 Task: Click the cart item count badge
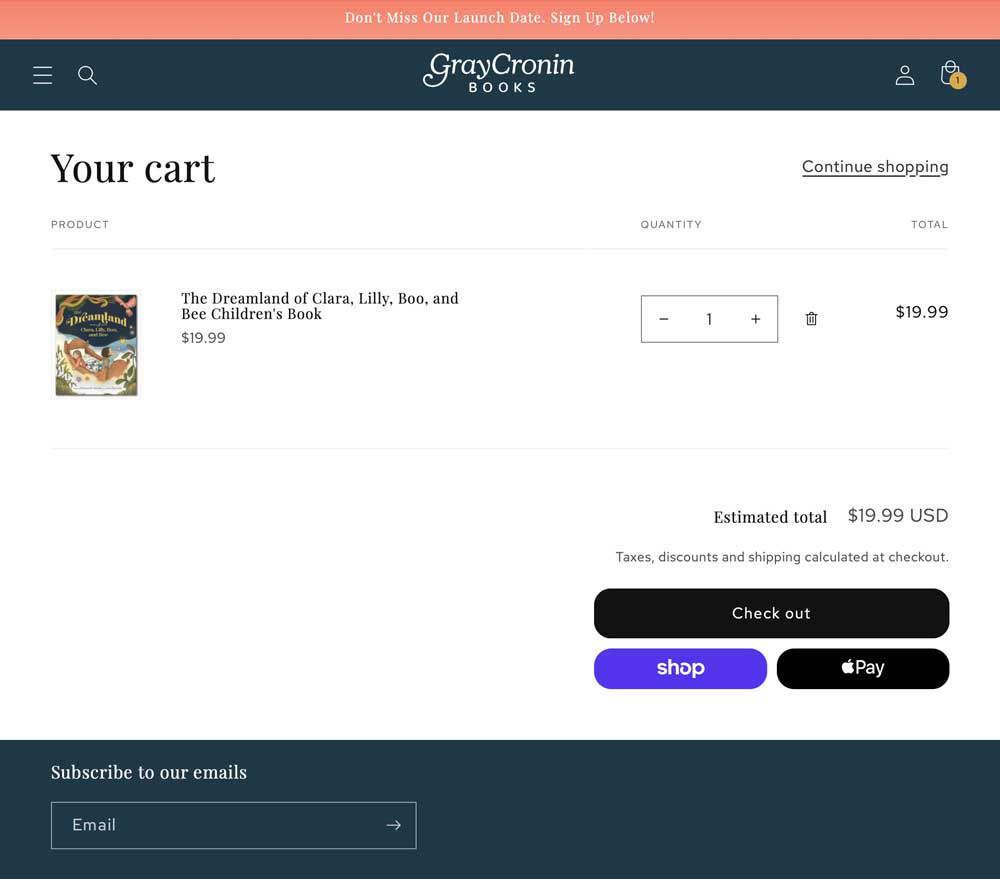[x=957, y=80]
